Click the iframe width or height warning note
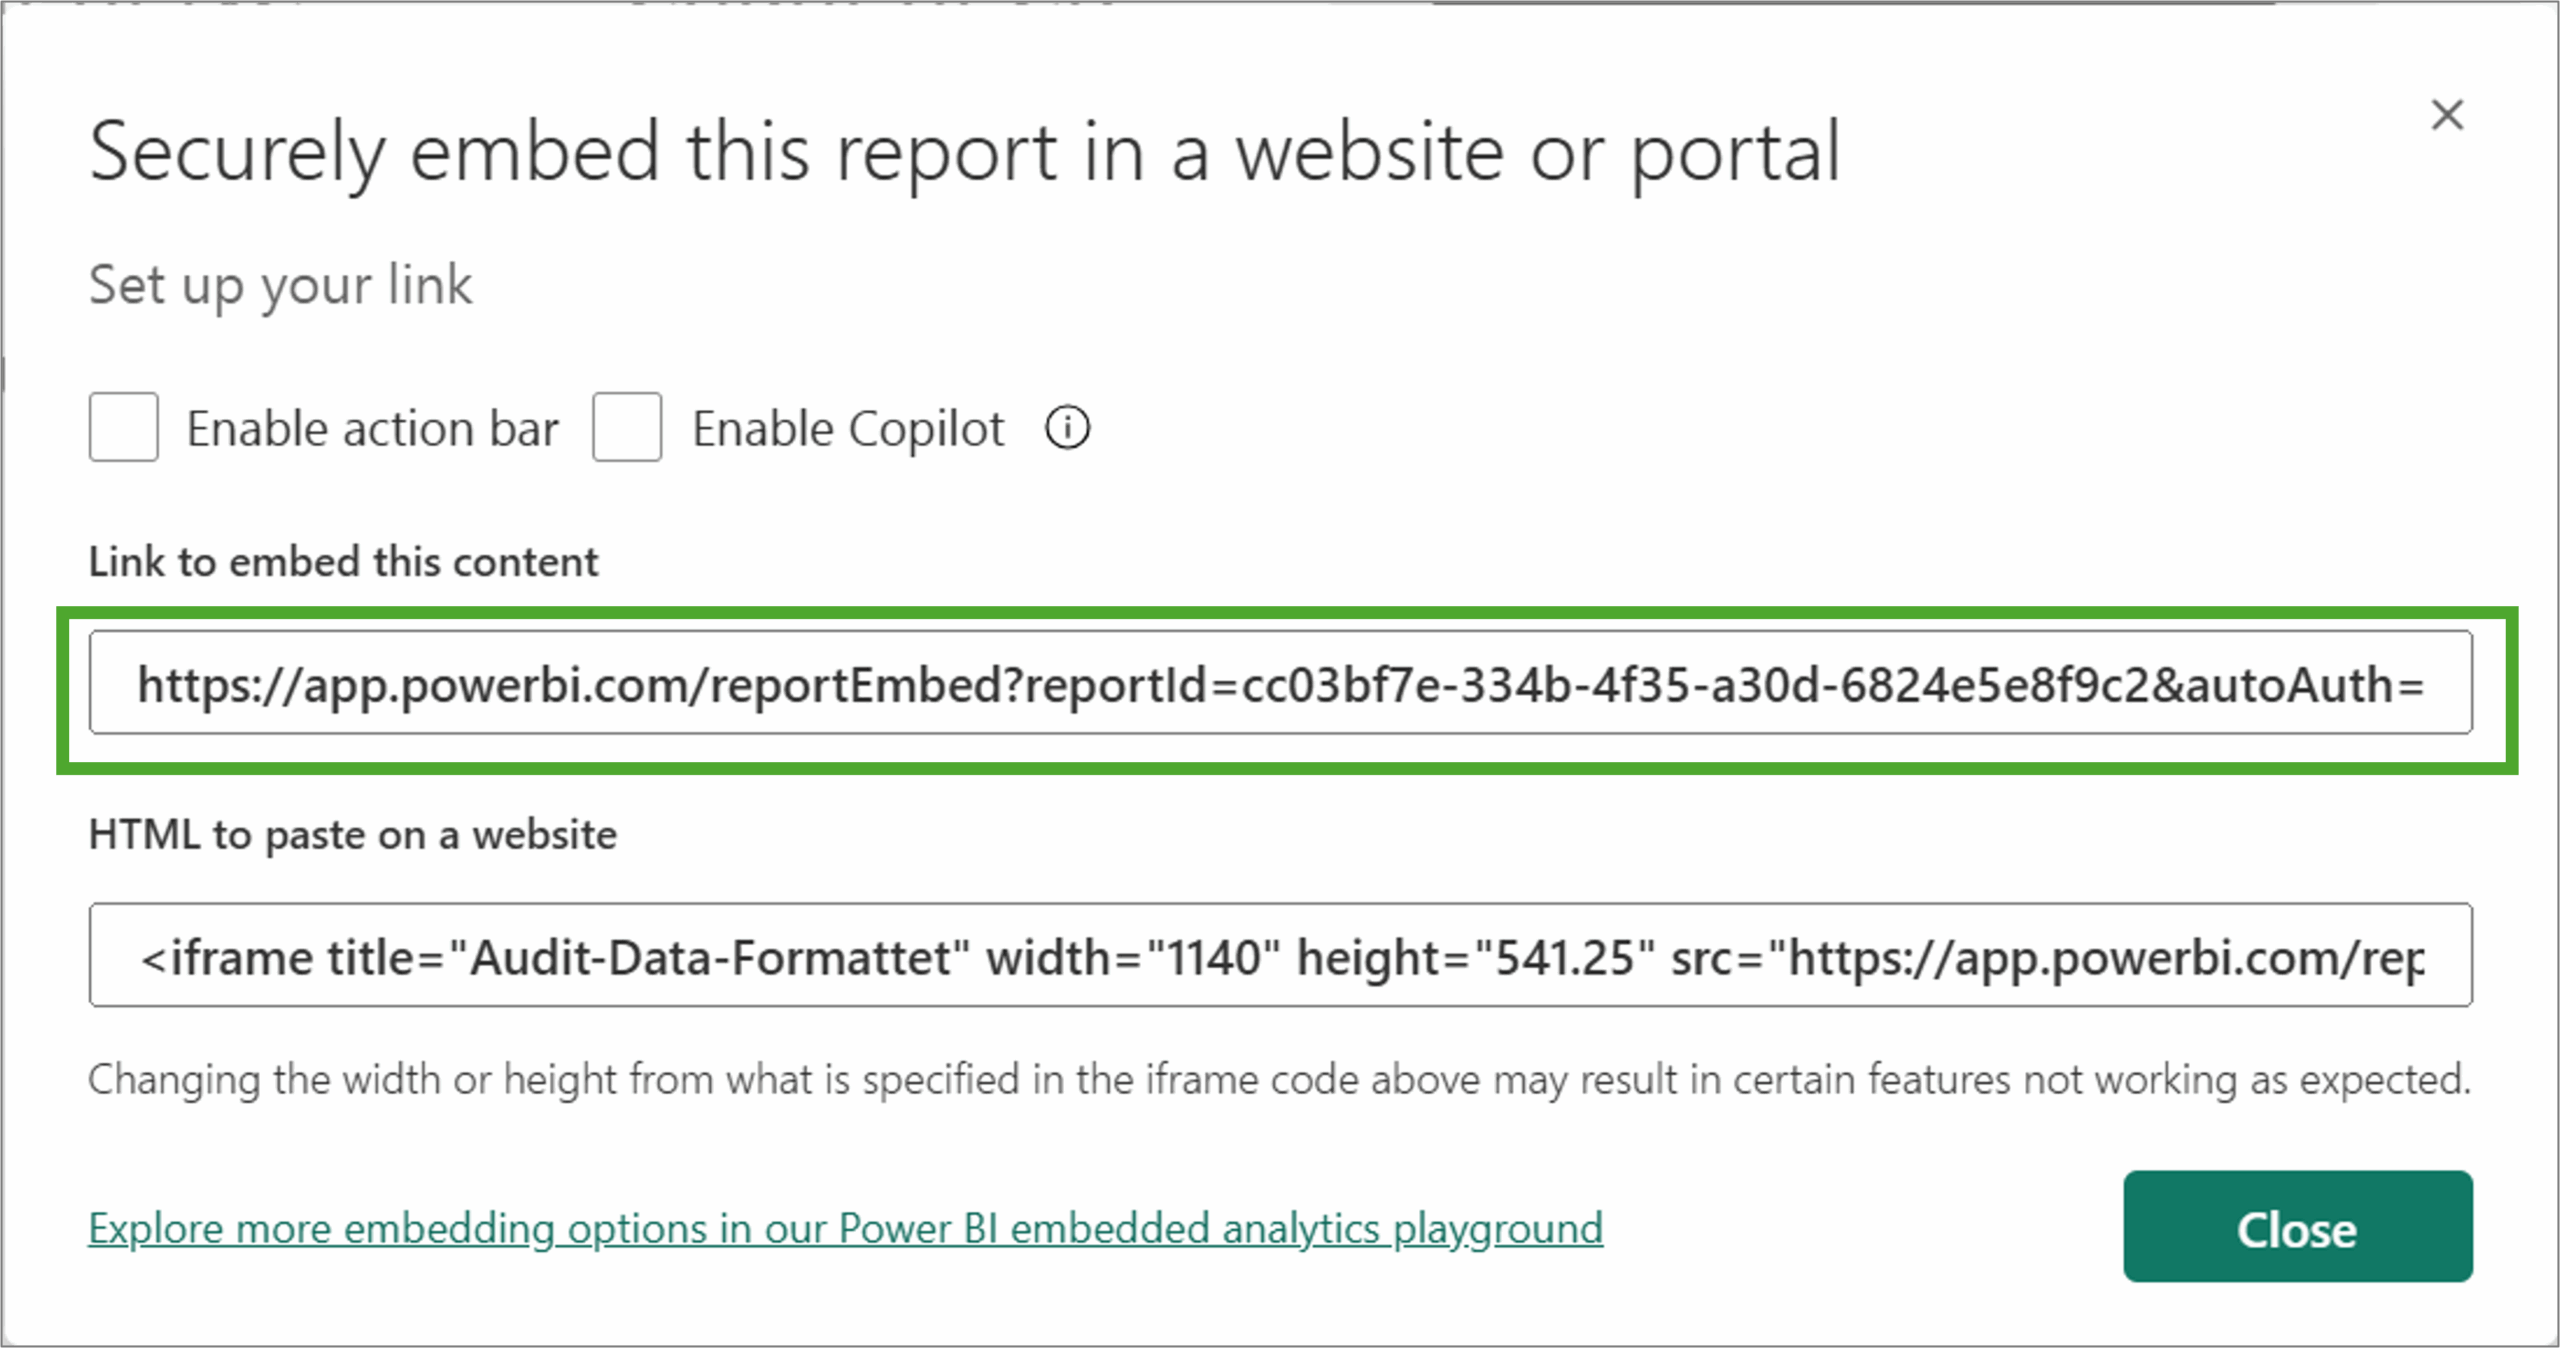This screenshot has width=2560, height=1348. click(1280, 1080)
